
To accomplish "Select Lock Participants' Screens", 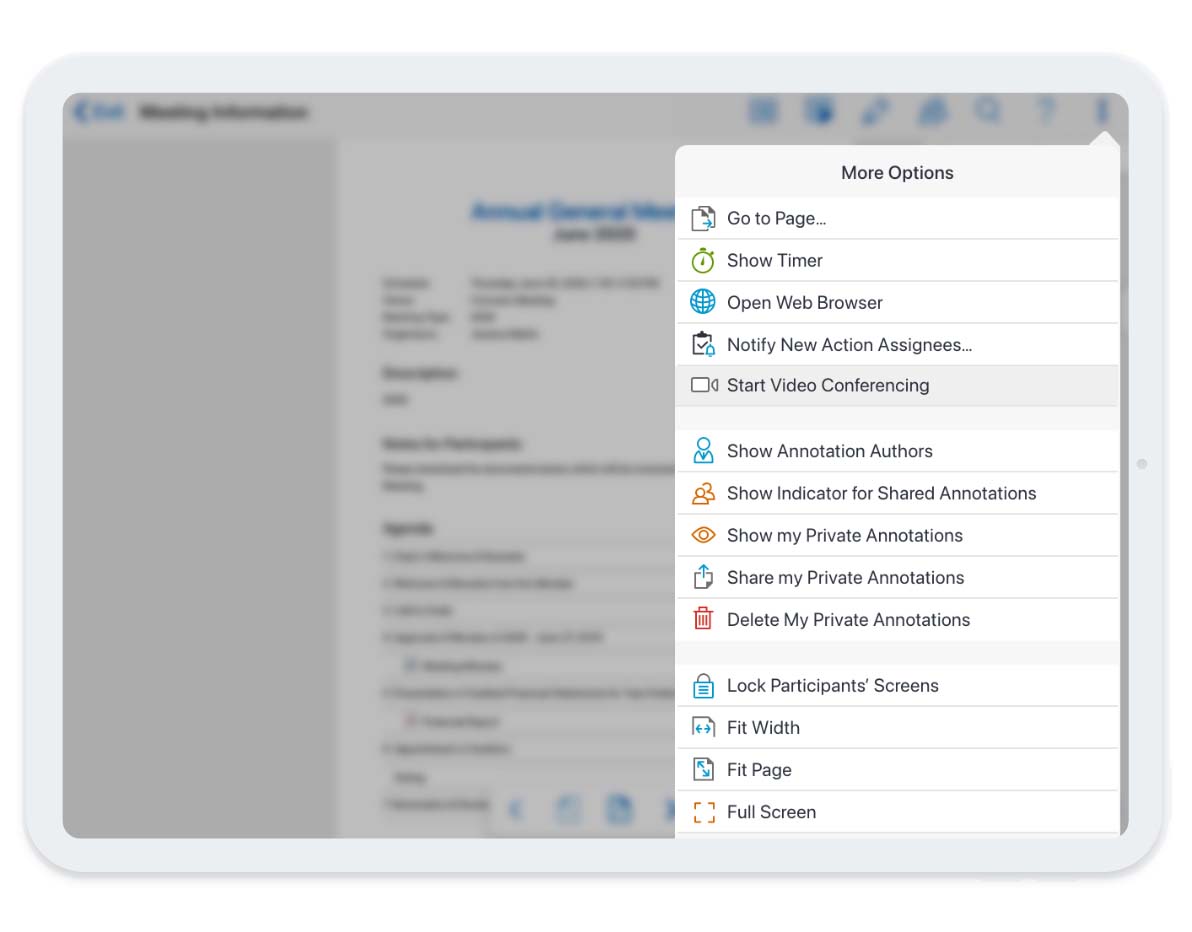I will click(832, 686).
